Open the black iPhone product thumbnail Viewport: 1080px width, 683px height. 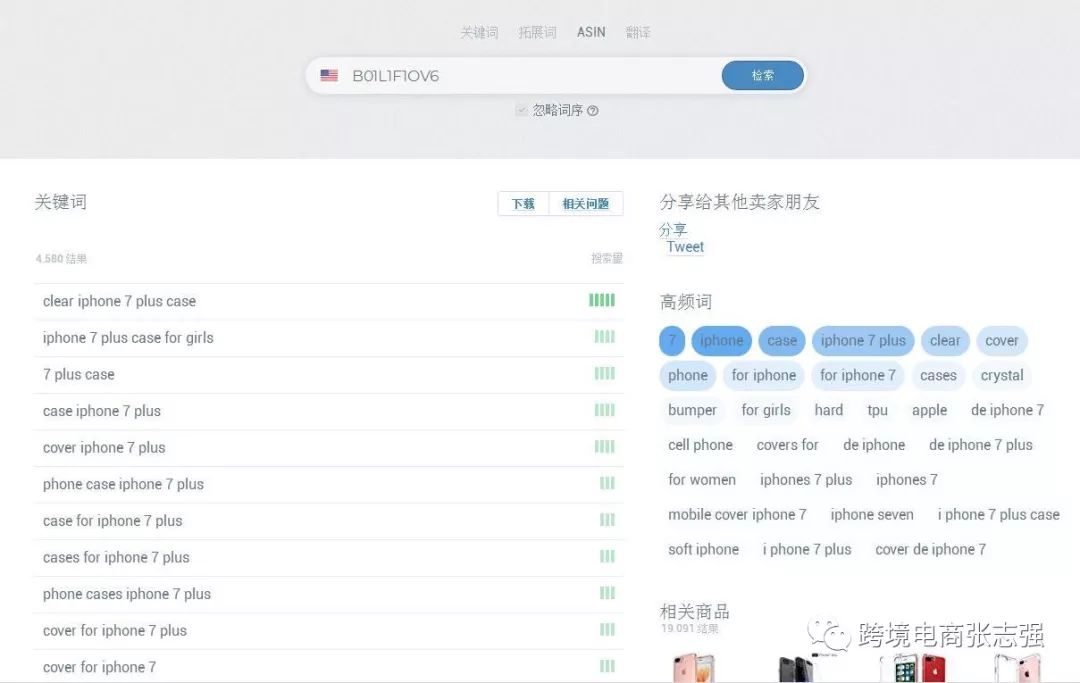pos(798,668)
